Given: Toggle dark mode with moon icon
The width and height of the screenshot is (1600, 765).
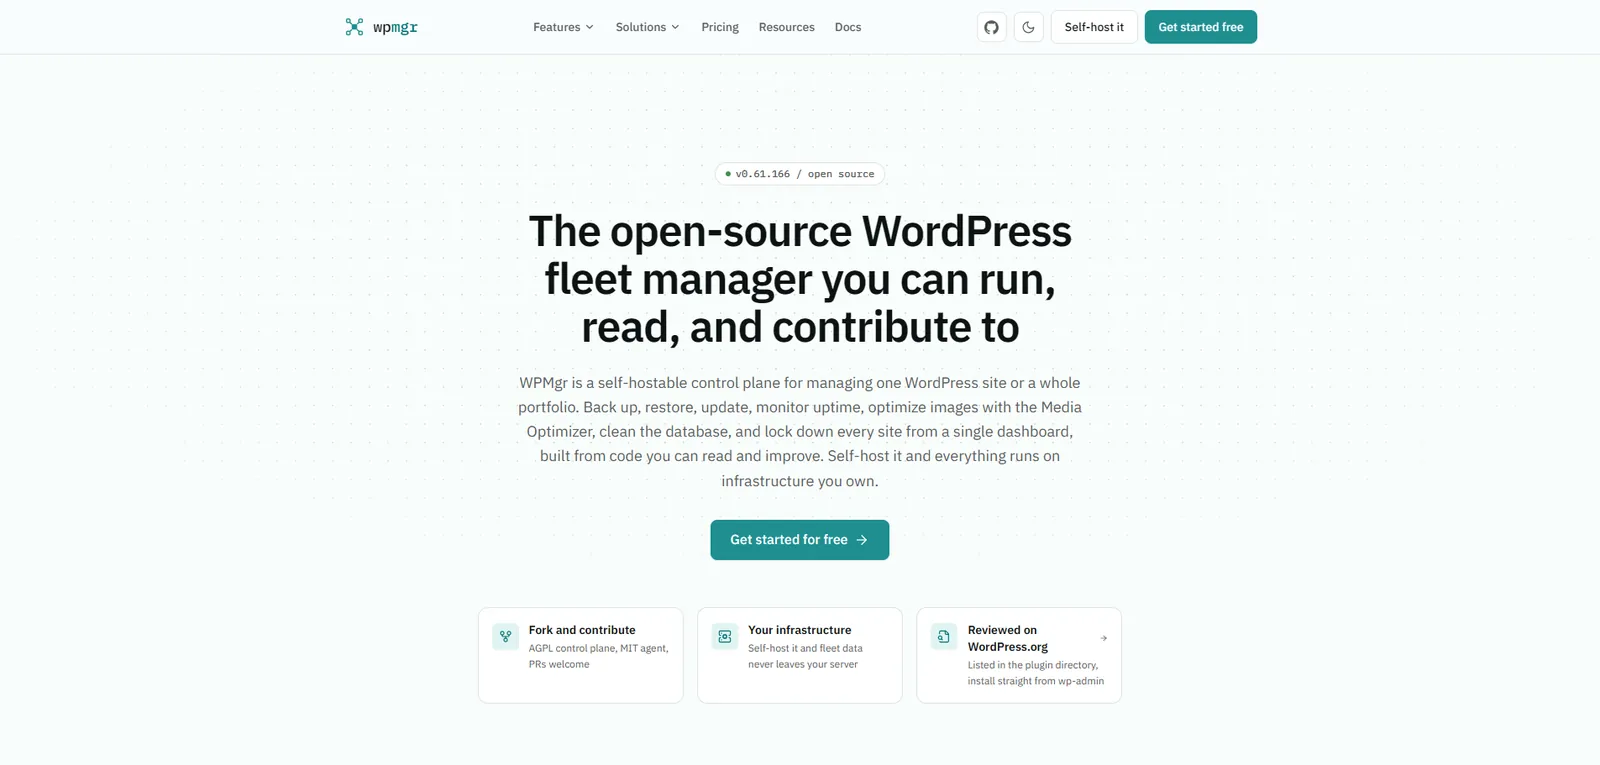Looking at the screenshot, I should pyautogui.click(x=1028, y=27).
